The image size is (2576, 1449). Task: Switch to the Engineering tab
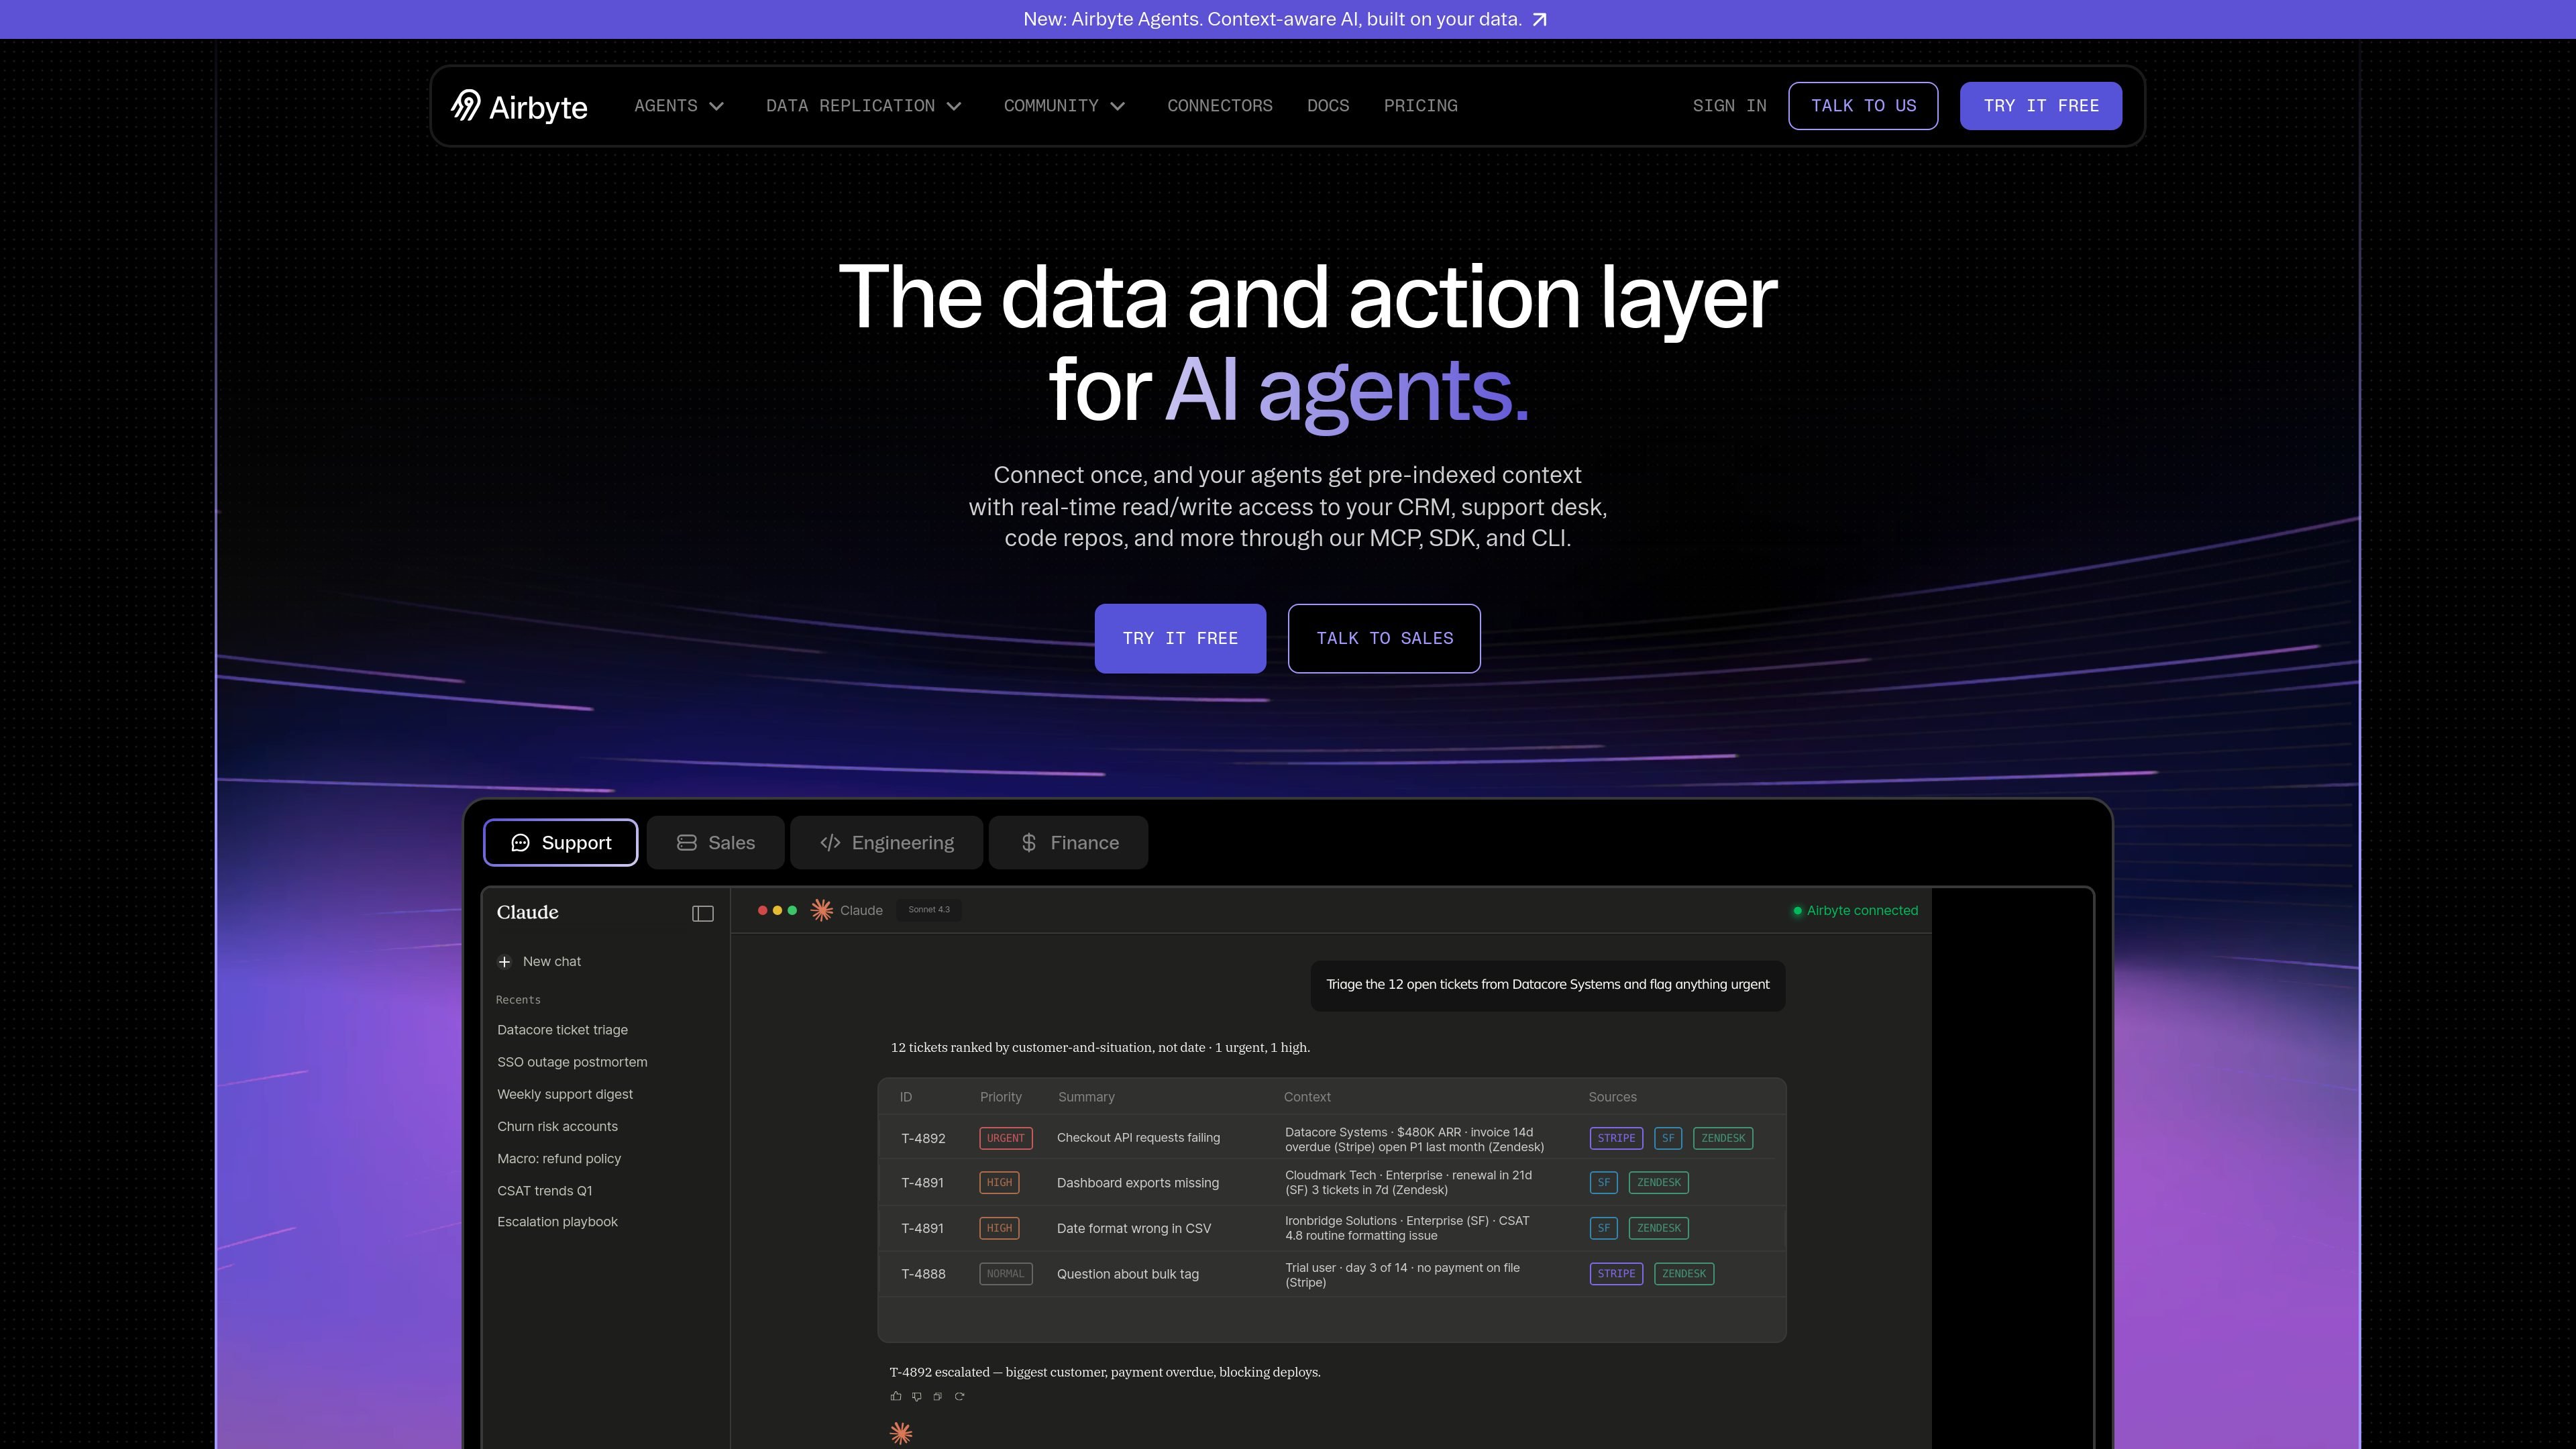point(887,843)
